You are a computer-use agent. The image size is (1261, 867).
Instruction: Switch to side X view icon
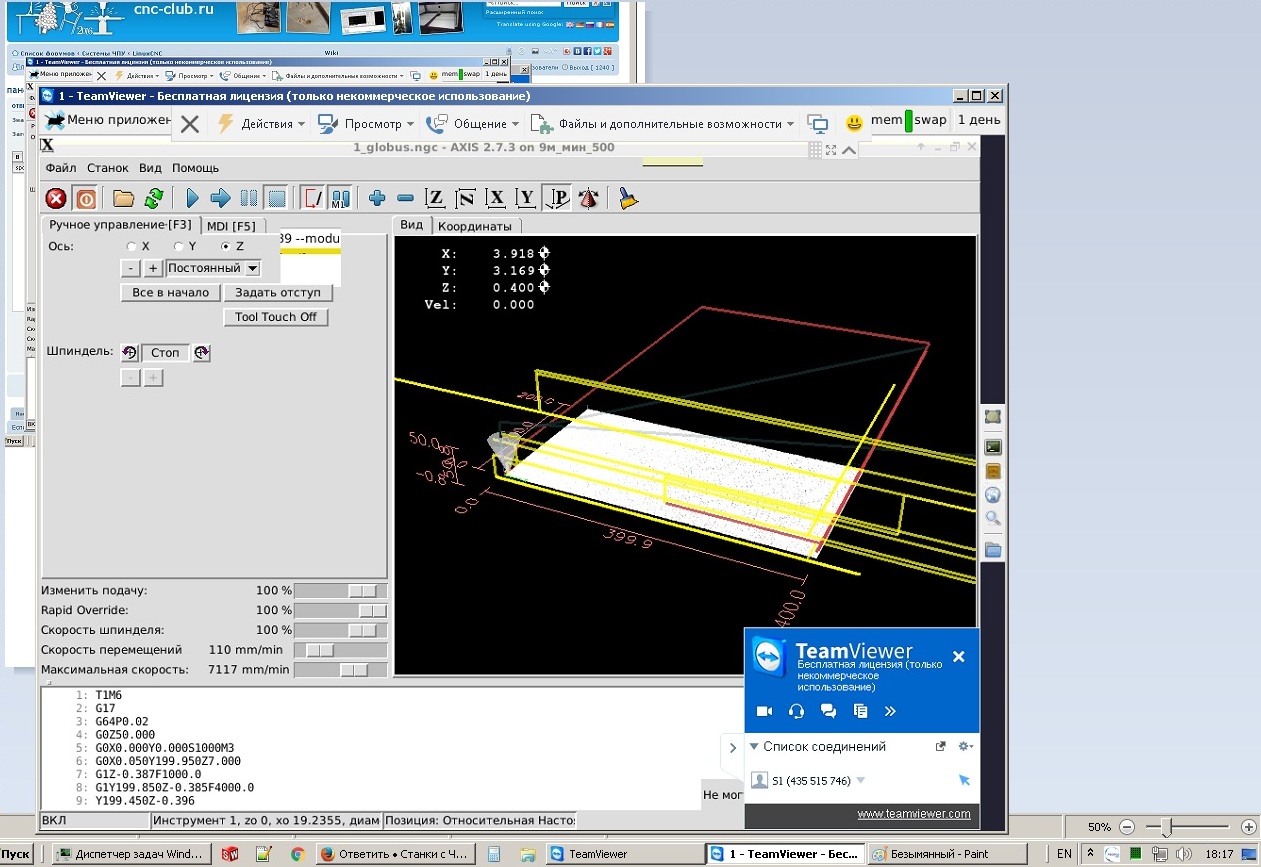[x=496, y=198]
